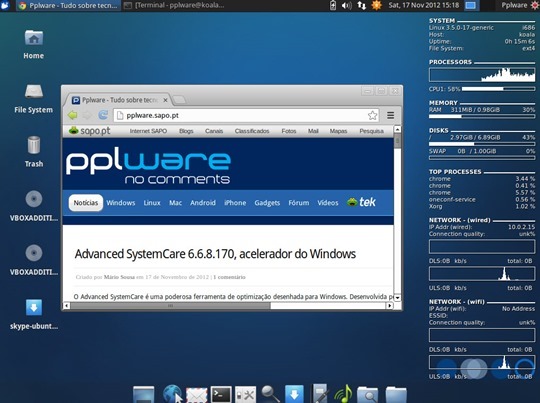Bookmark the page with the star
The height and width of the screenshot is (403, 540).
pos(372,115)
